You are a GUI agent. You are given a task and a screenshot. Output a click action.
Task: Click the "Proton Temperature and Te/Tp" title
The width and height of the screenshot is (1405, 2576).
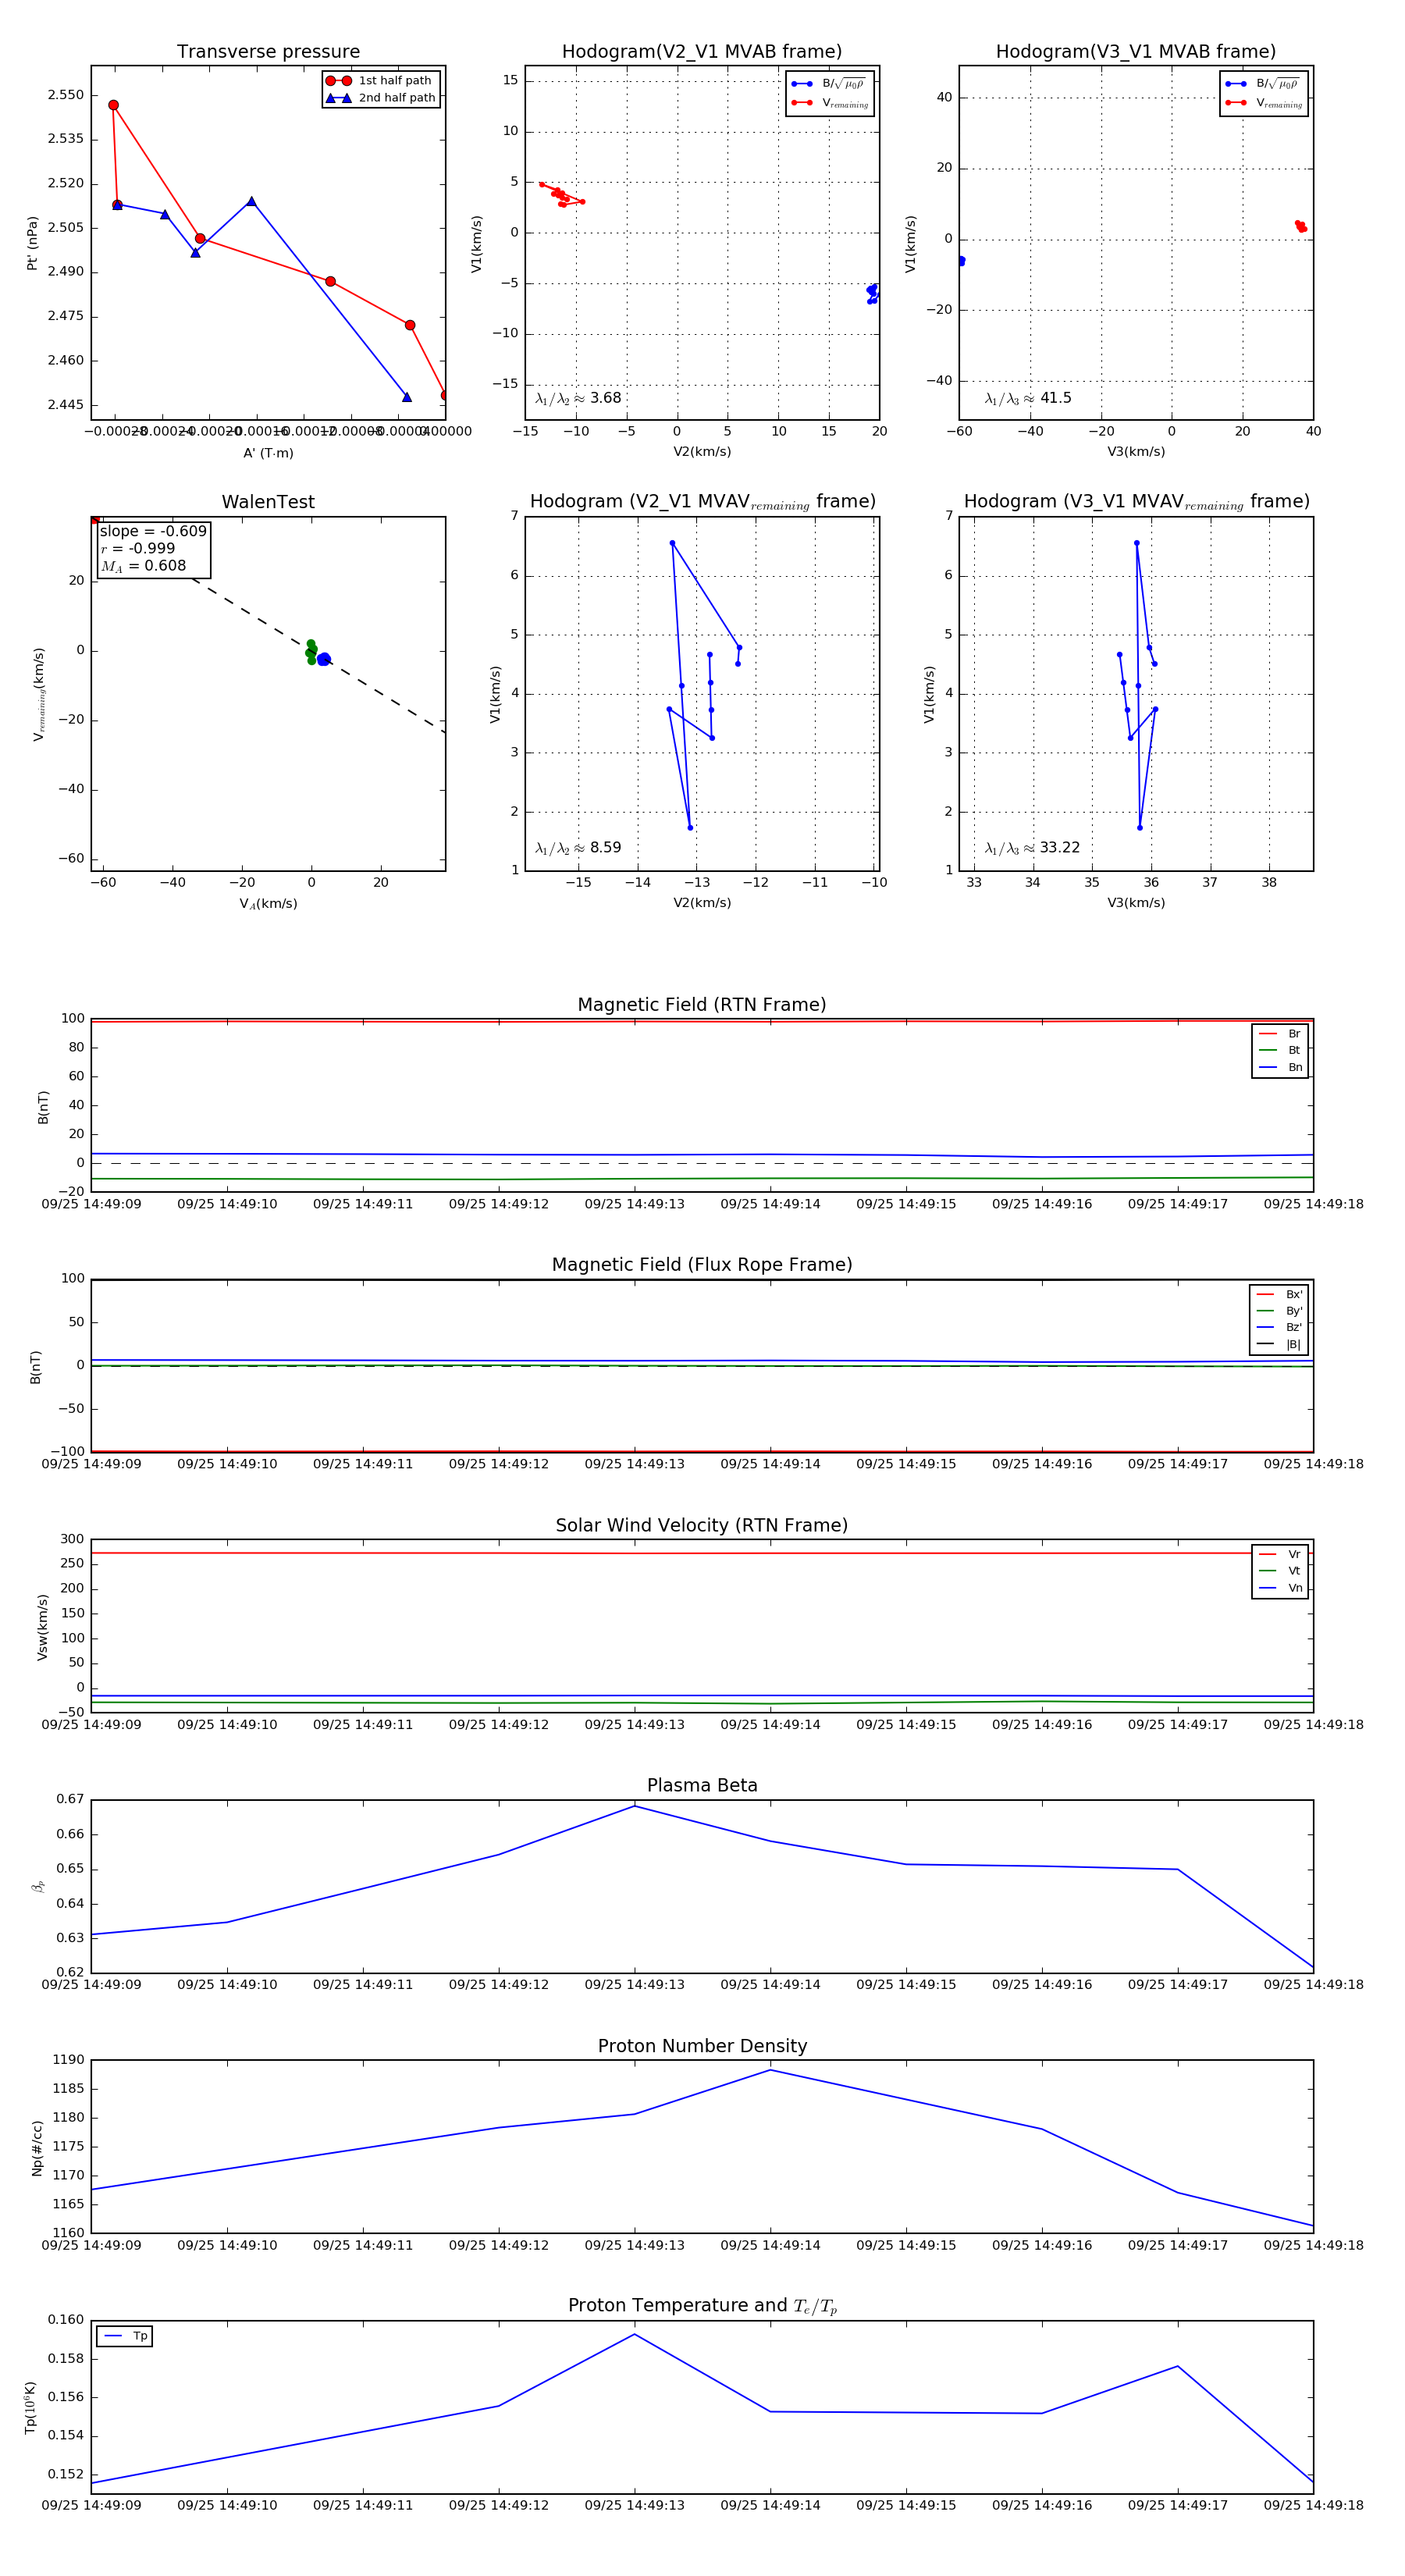point(702,2306)
